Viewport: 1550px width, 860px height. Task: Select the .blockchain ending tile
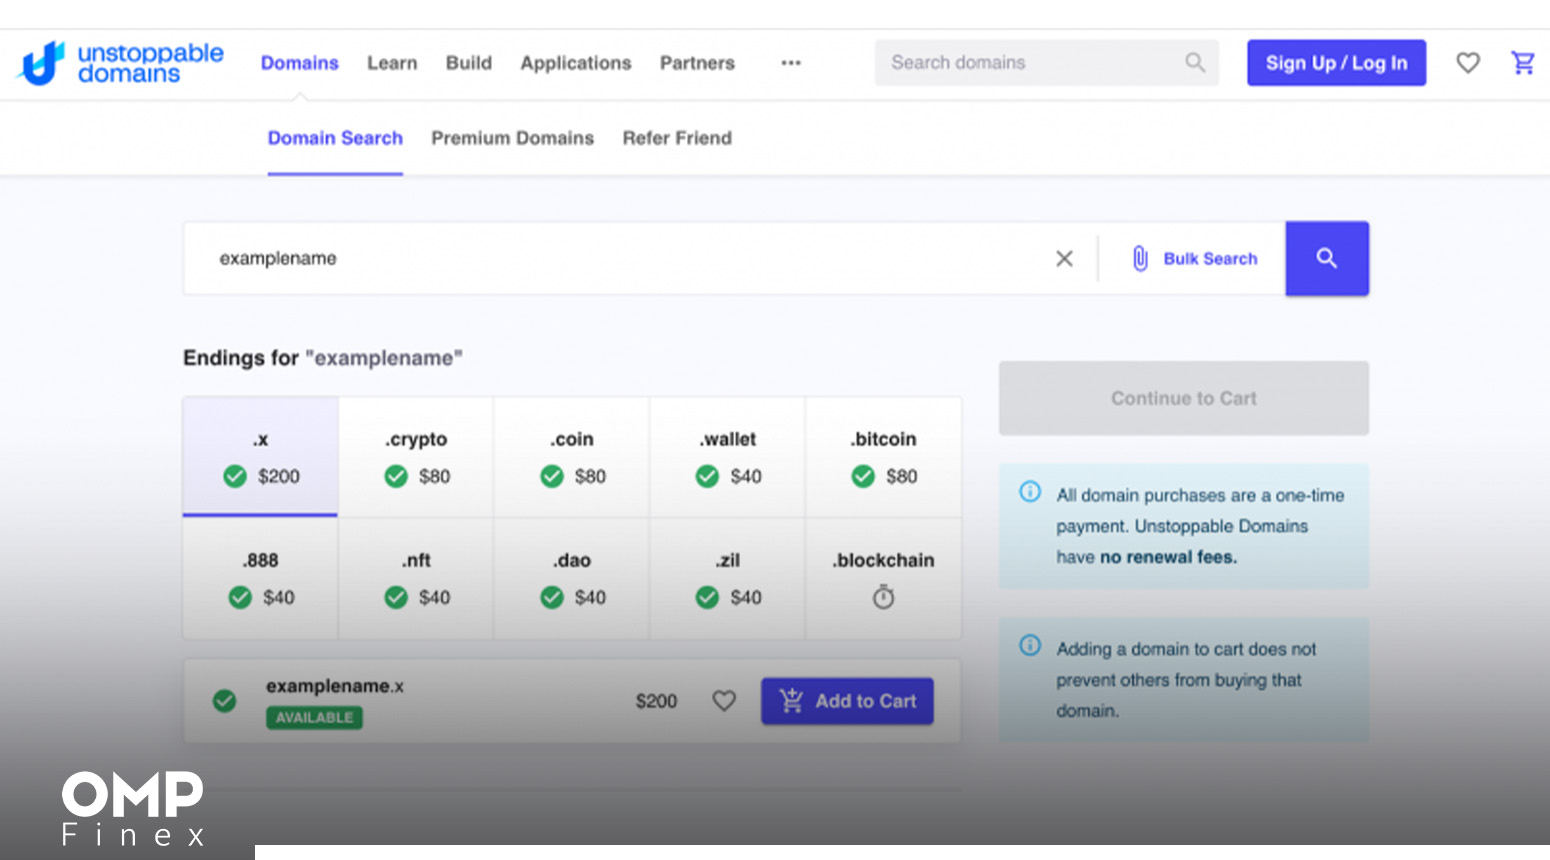(883, 578)
